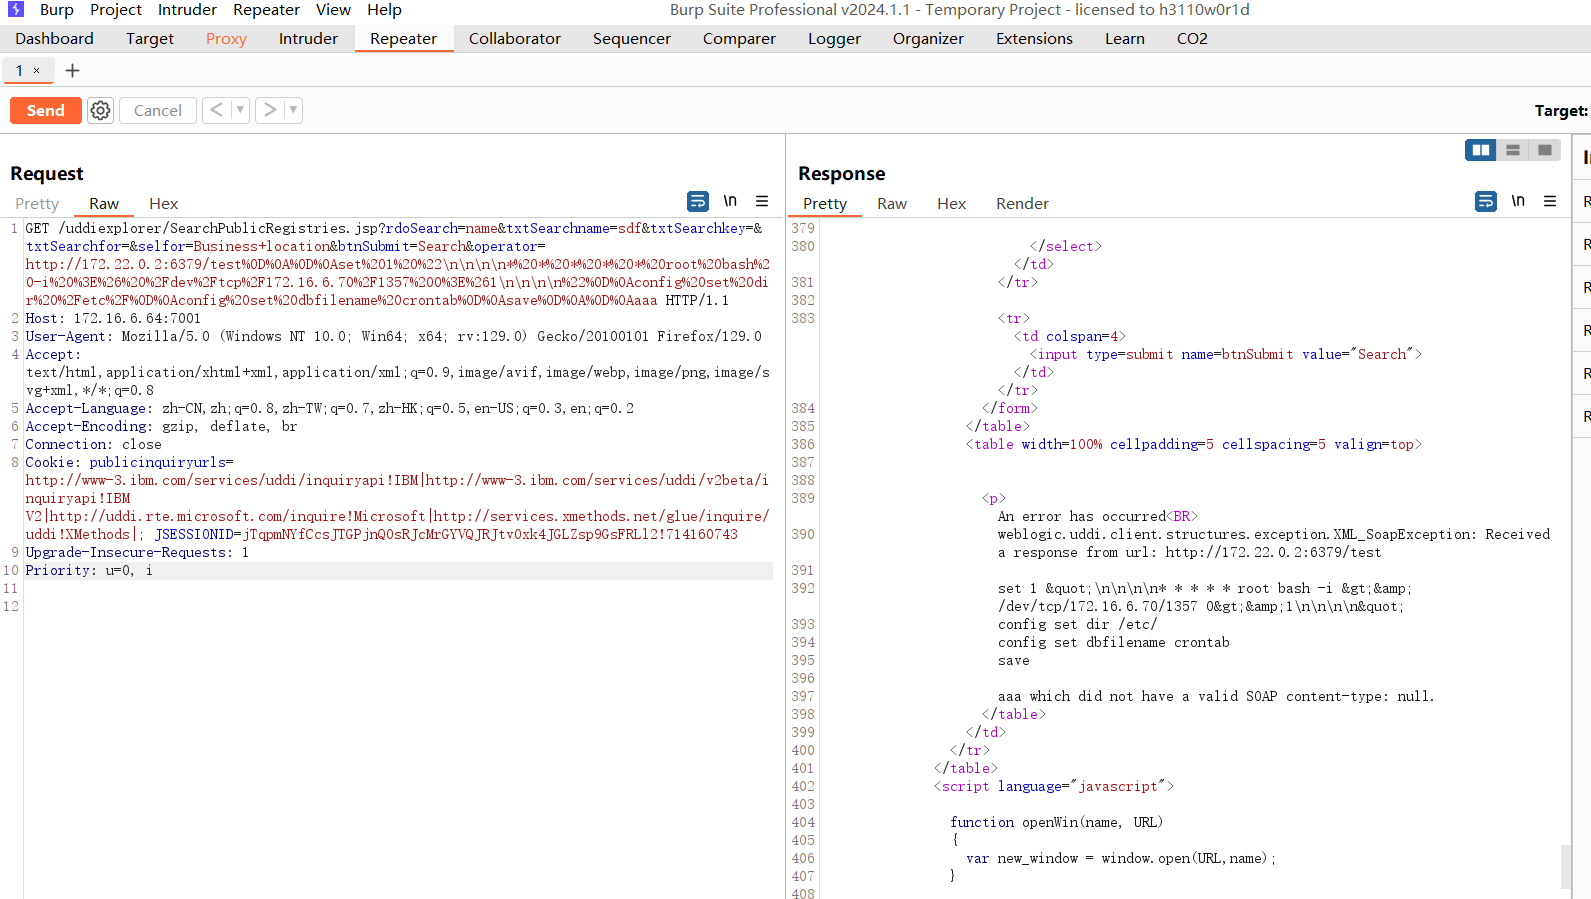Click the Priority header line in request

(x=89, y=571)
